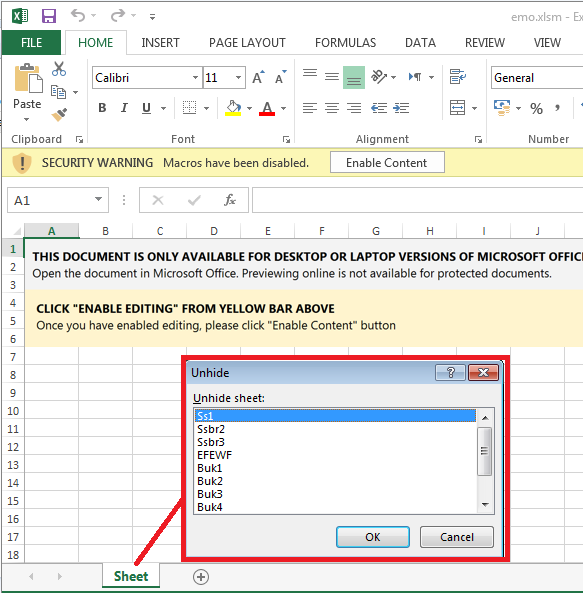Apply red font color
This screenshot has width=584, height=593.
[267, 108]
